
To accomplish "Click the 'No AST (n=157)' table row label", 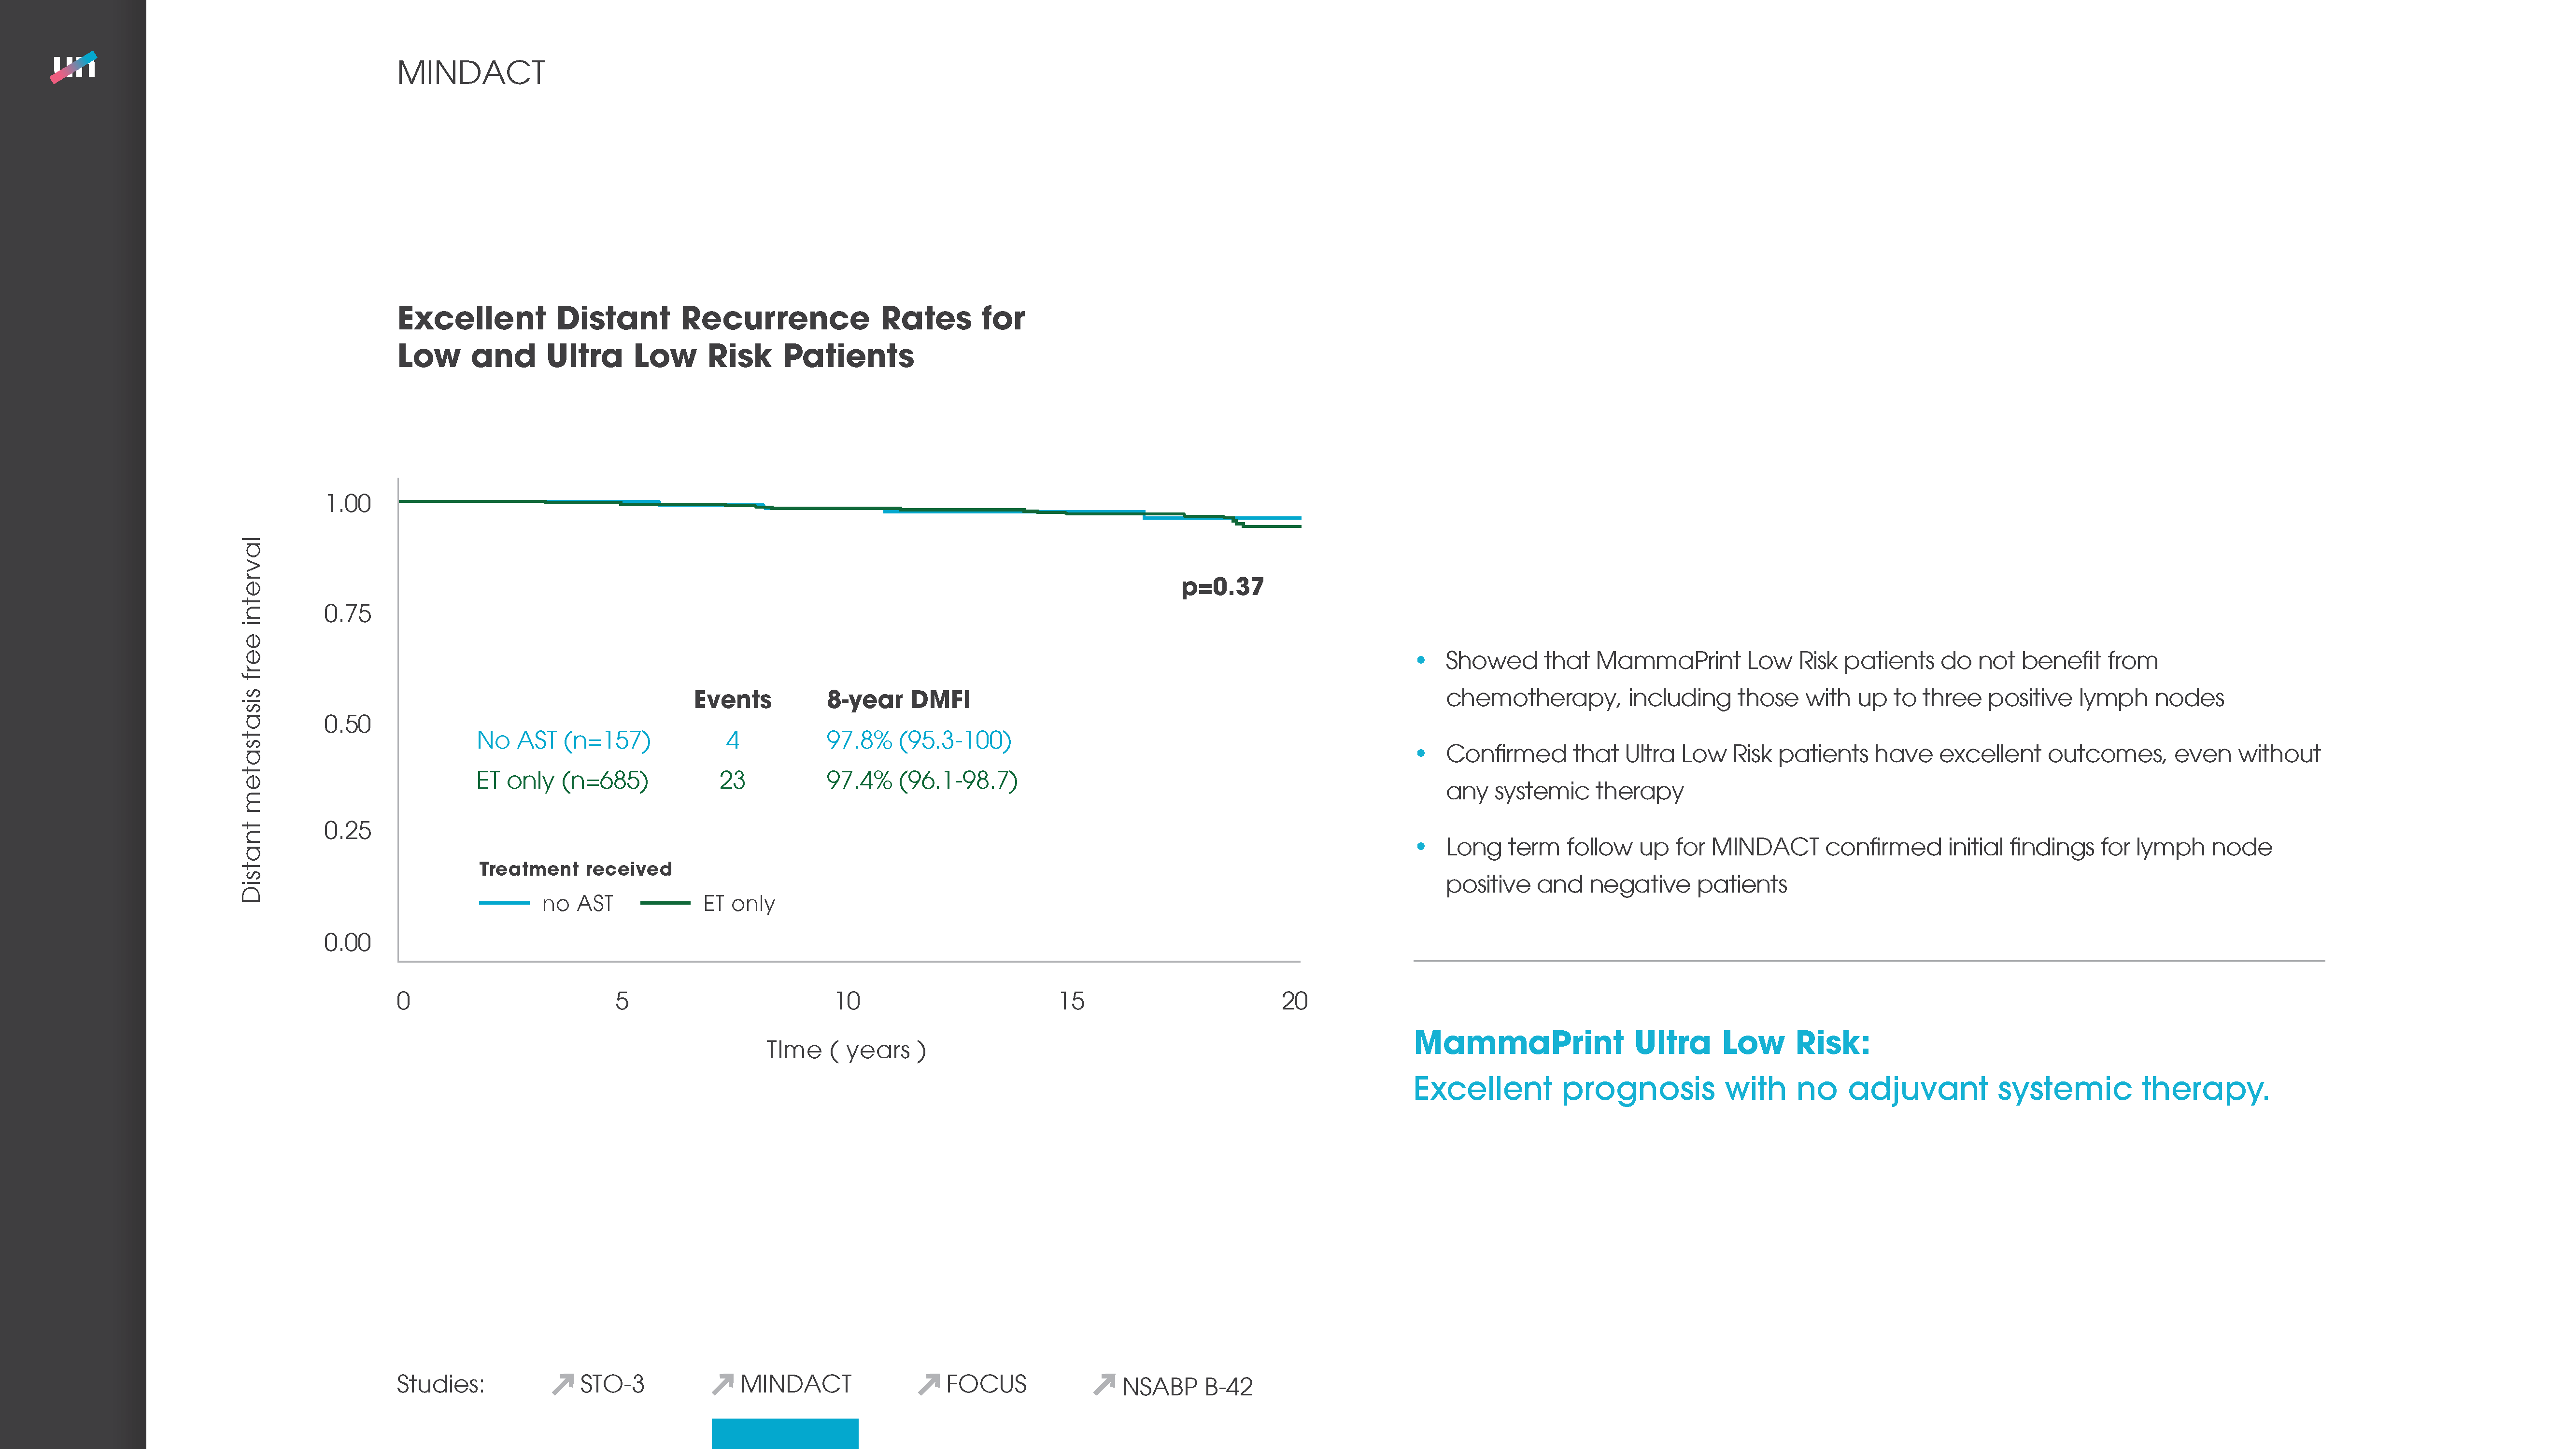I will (563, 740).
